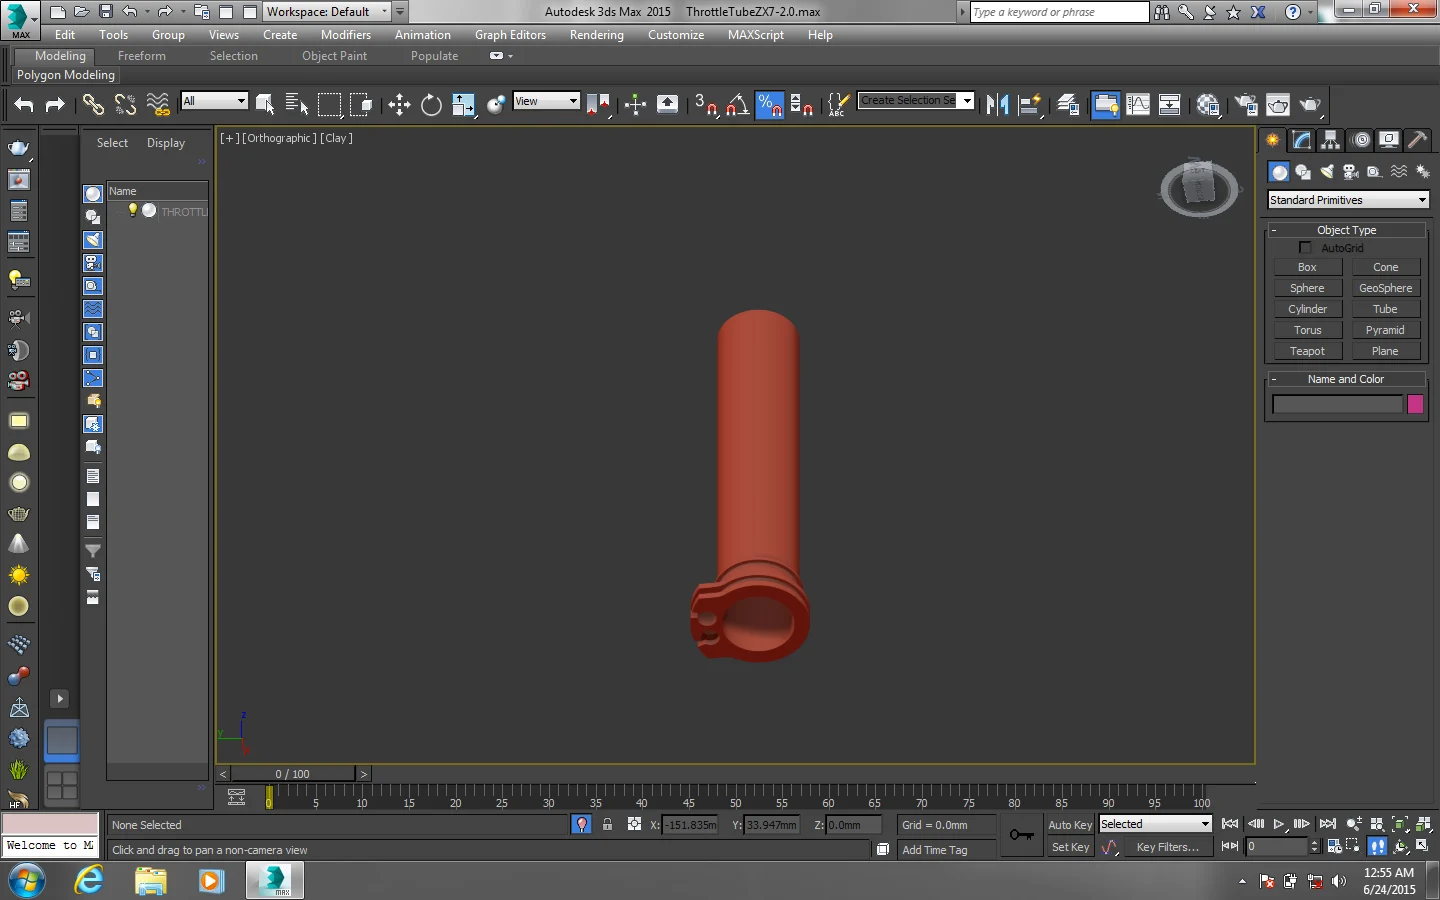Viewport: 1440px width, 900px height.
Task: Open Edit Named Selection Sets icon
Action: (838, 104)
